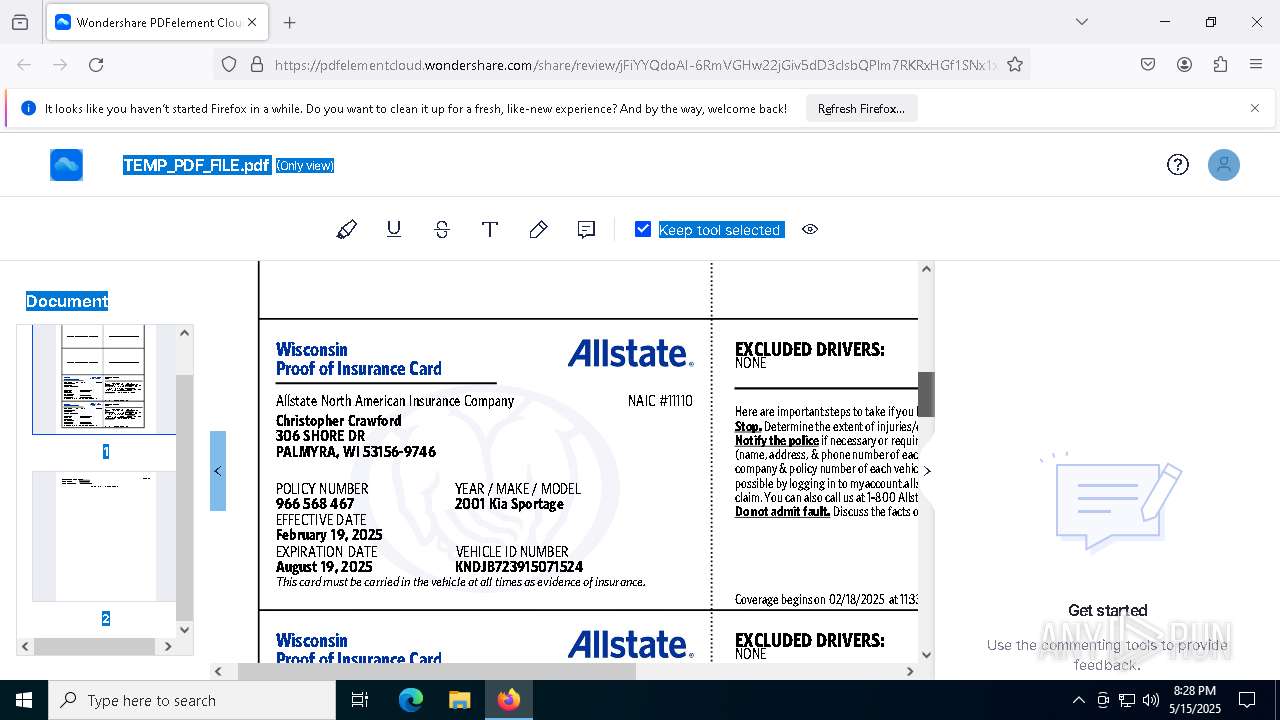Open the Windows notification center

click(1247, 700)
